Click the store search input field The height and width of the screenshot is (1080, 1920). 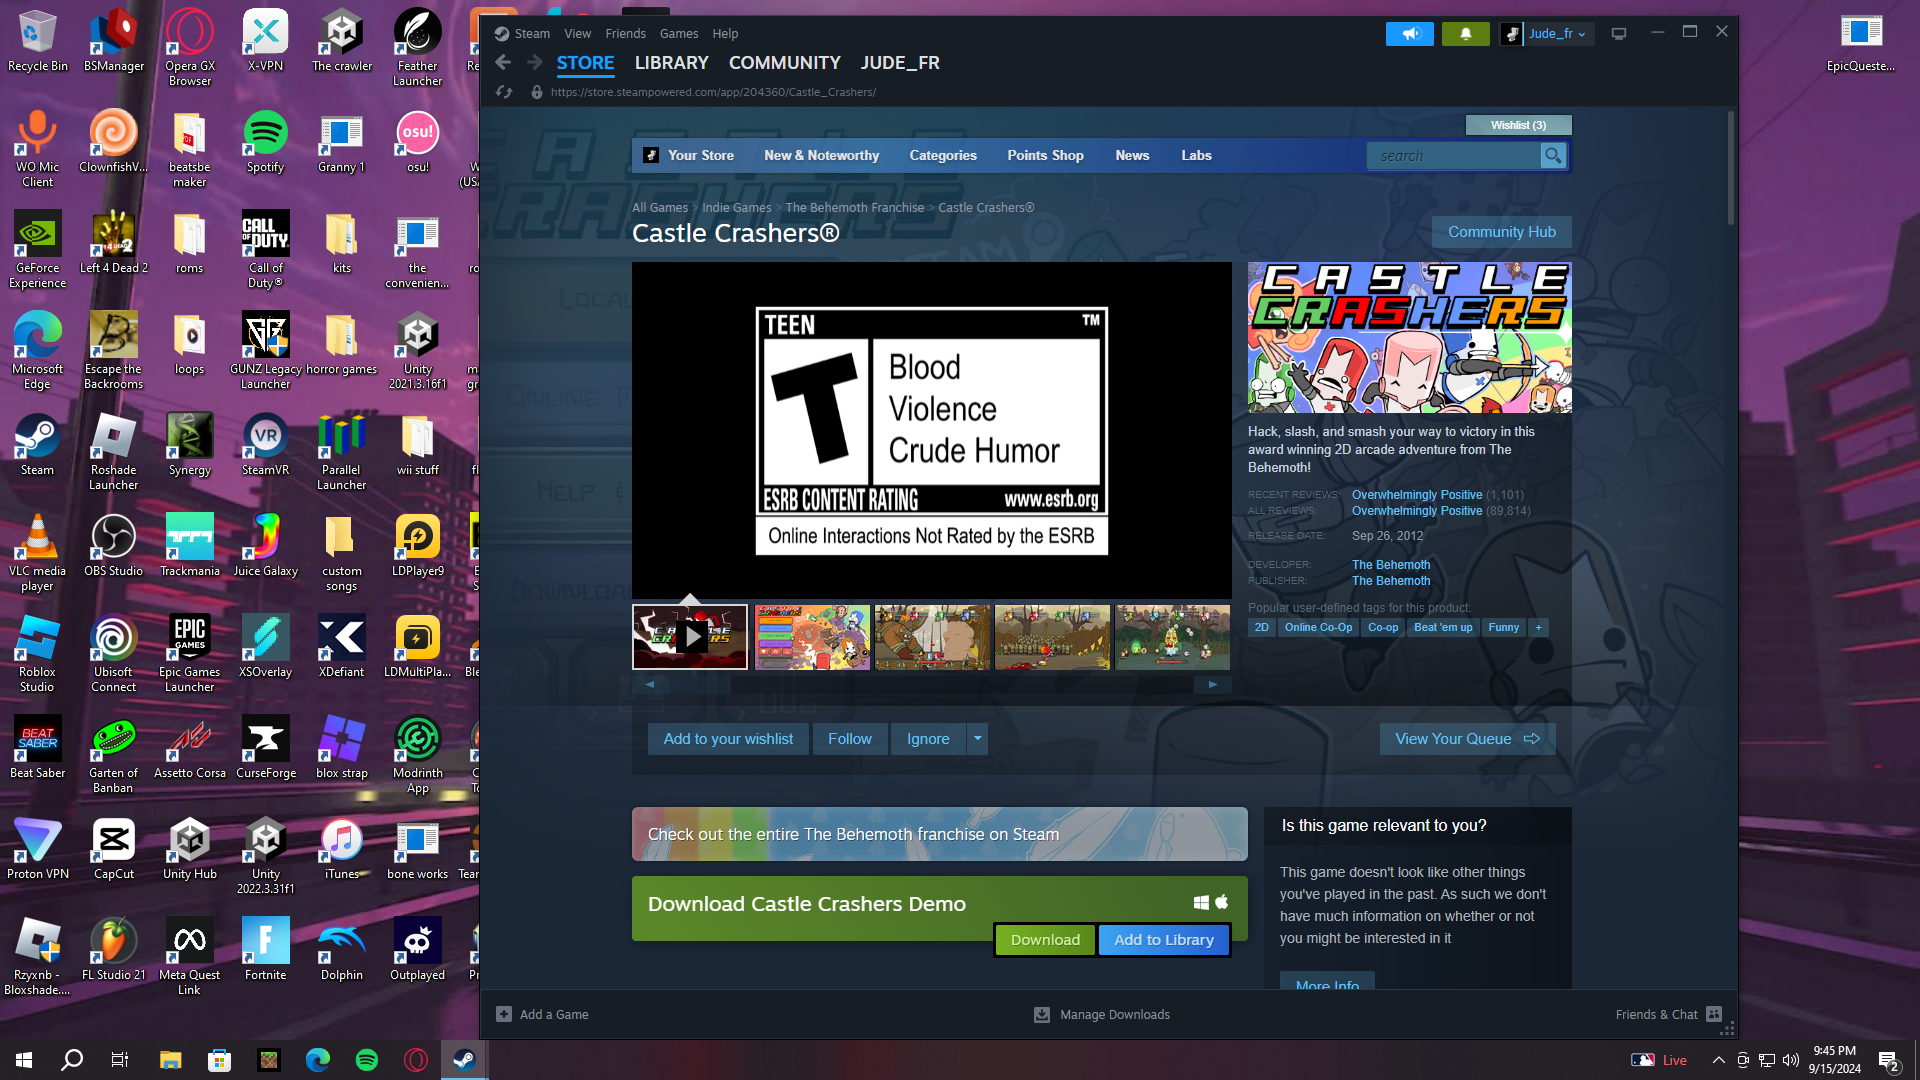(x=1453, y=156)
